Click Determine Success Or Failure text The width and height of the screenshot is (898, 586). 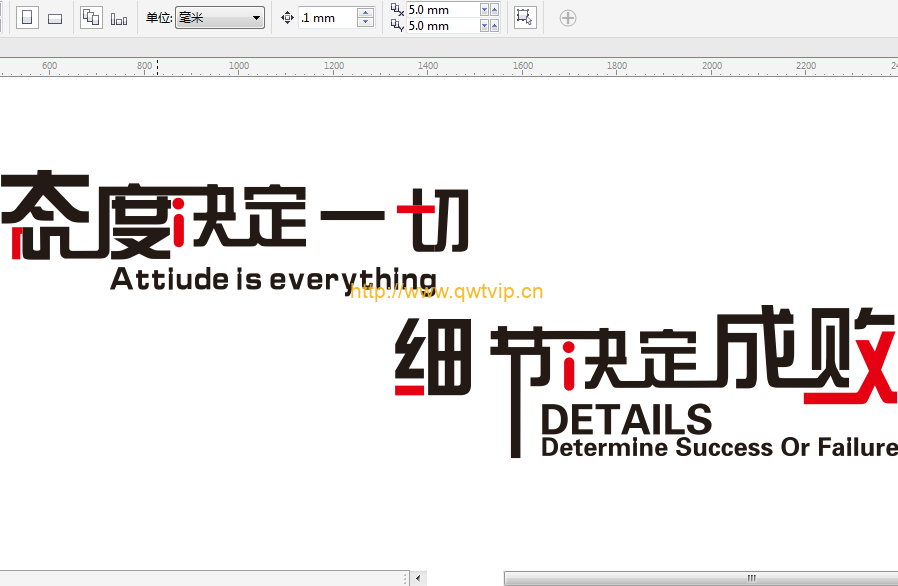tap(719, 447)
